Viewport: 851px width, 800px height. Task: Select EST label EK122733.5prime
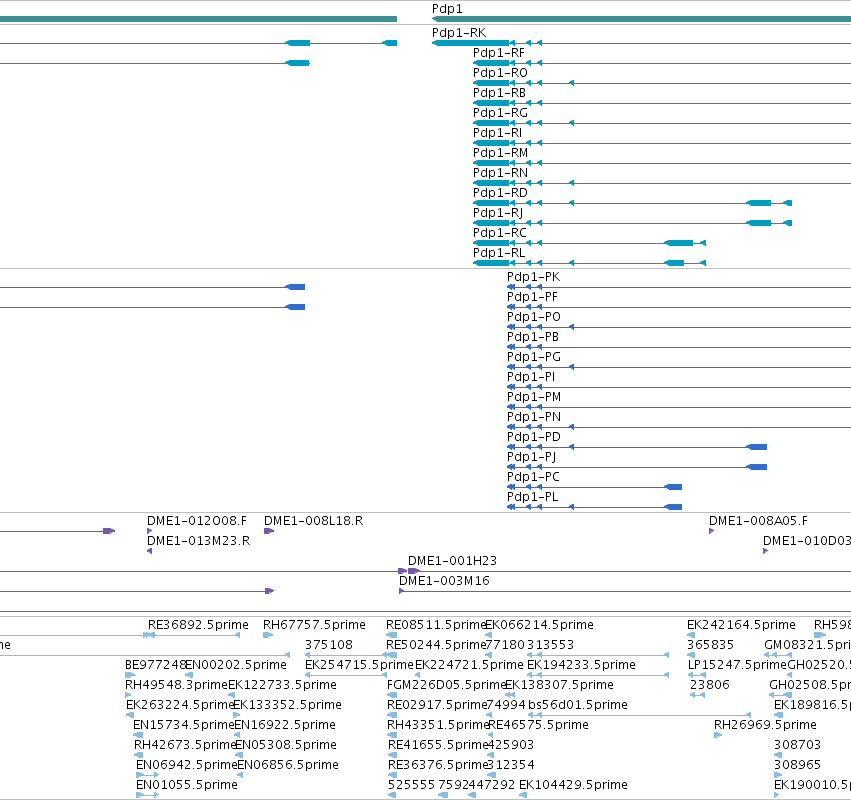point(282,685)
